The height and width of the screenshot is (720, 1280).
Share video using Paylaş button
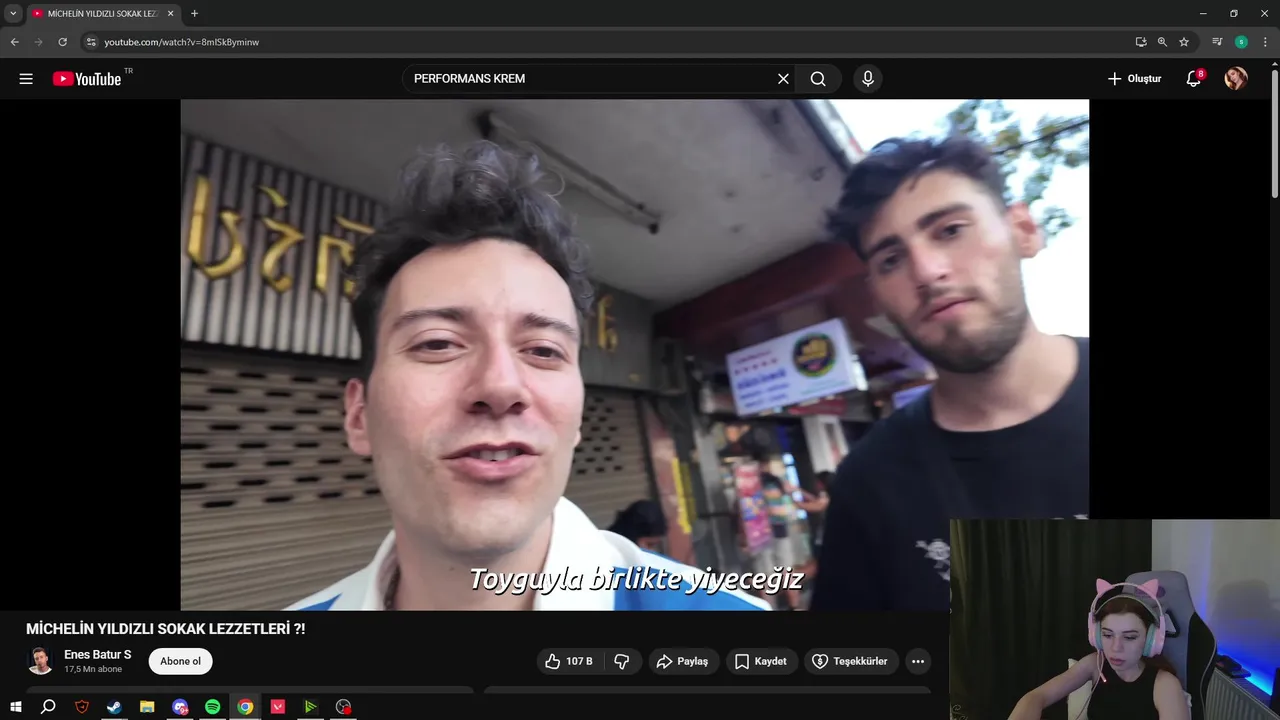682,661
